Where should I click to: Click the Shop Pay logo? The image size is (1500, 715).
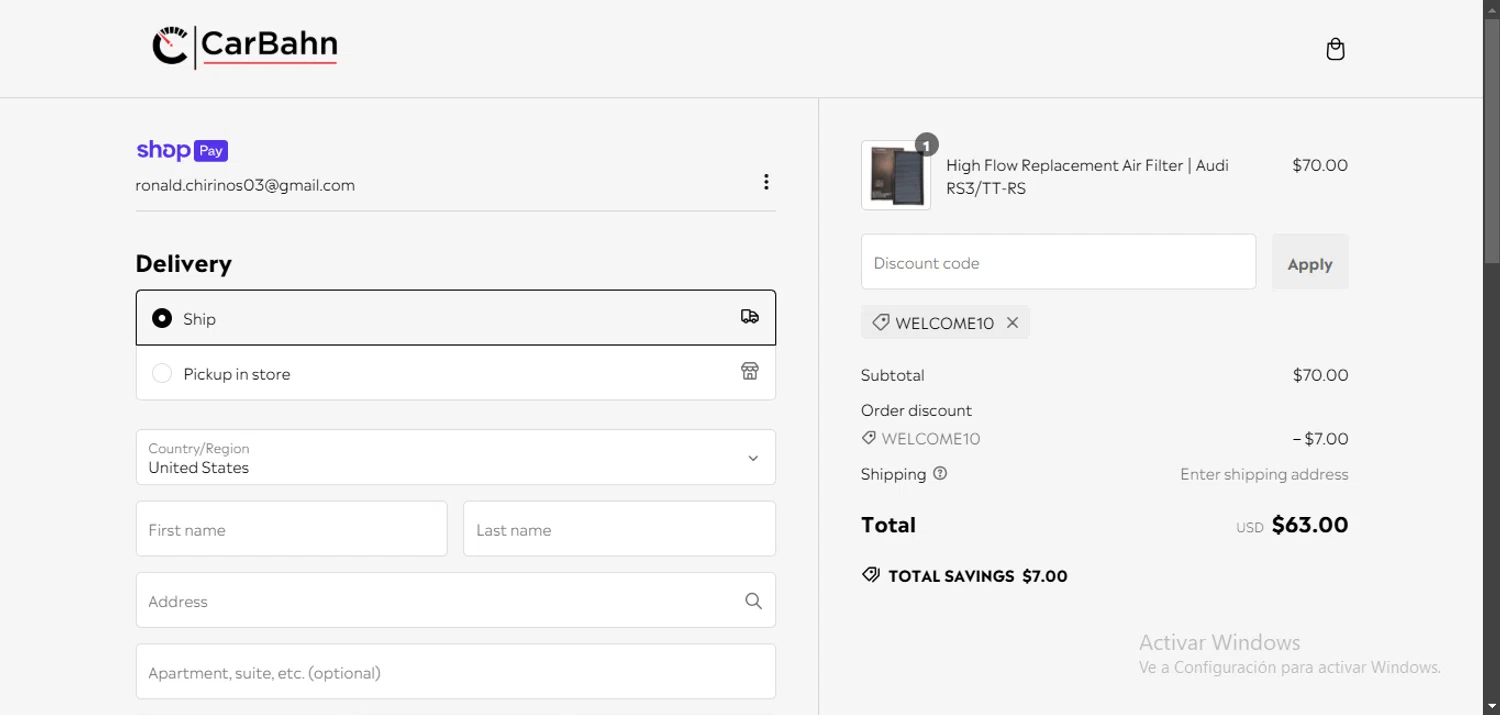point(182,150)
